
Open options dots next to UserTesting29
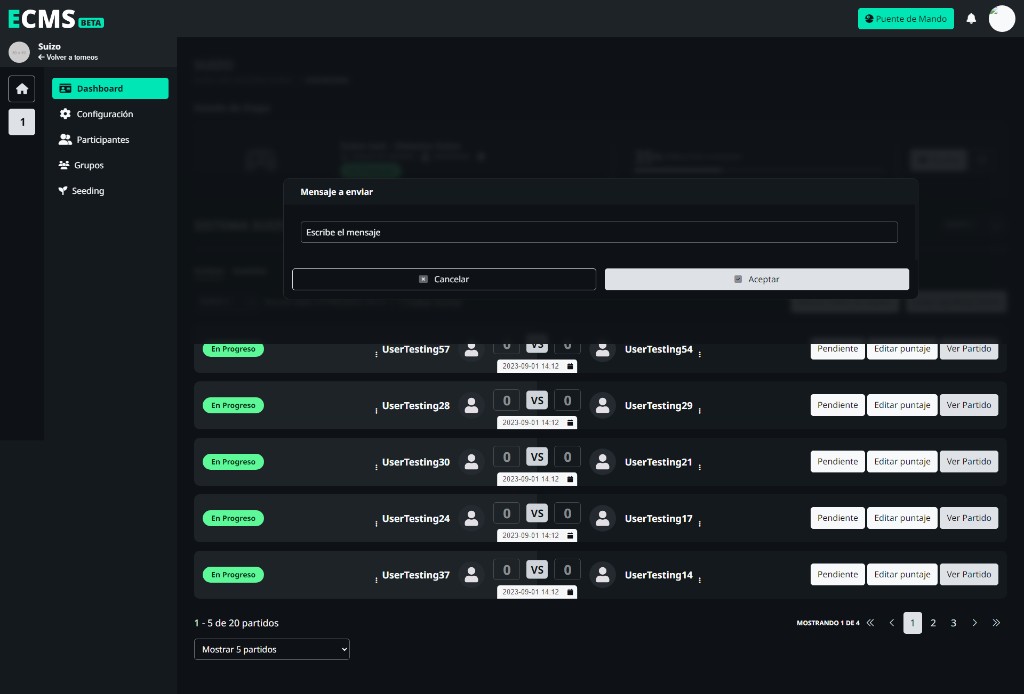click(699, 411)
